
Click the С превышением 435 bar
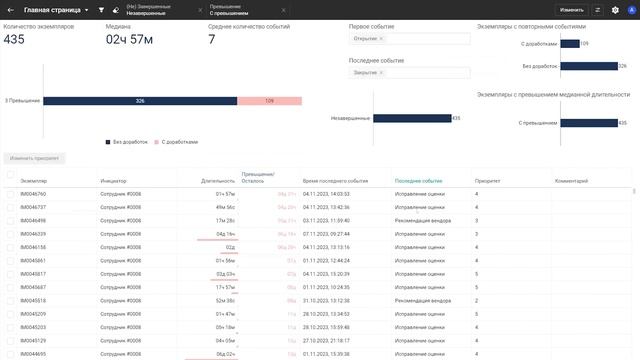[x=589, y=123]
